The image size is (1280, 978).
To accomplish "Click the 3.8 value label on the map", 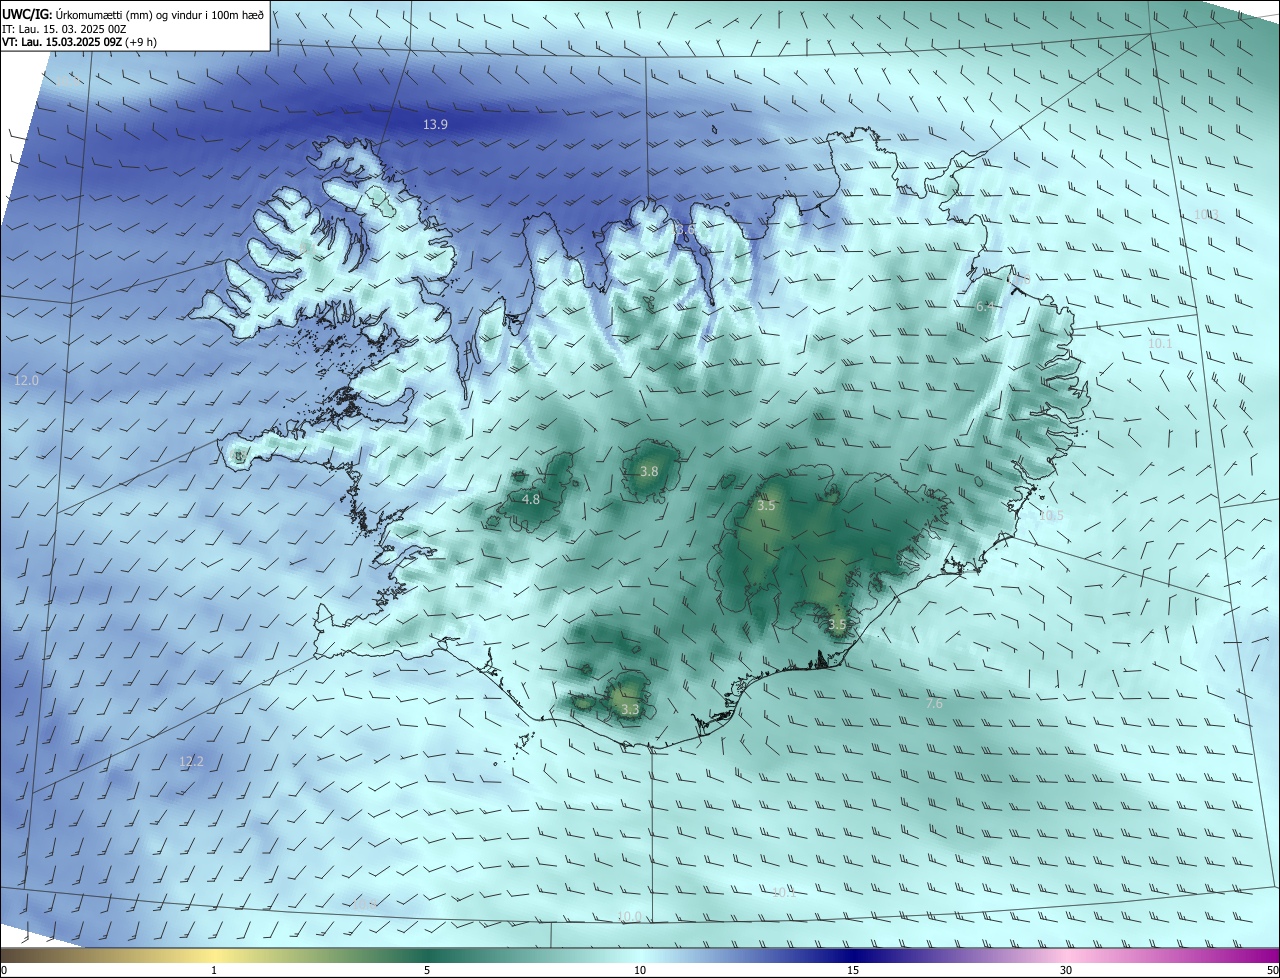I will pos(649,471).
